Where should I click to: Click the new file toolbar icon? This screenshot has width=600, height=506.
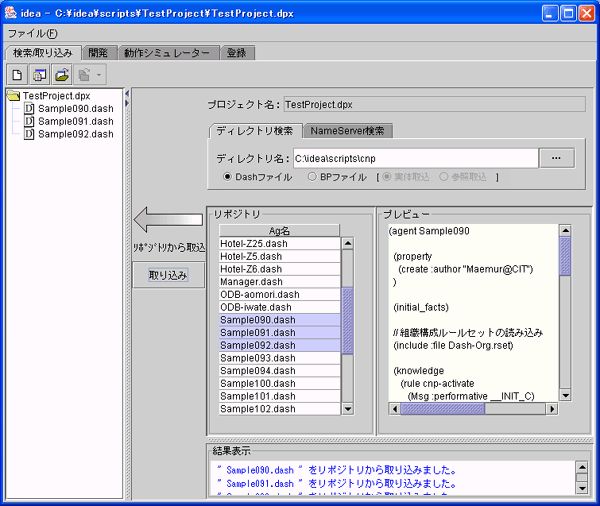click(17, 74)
